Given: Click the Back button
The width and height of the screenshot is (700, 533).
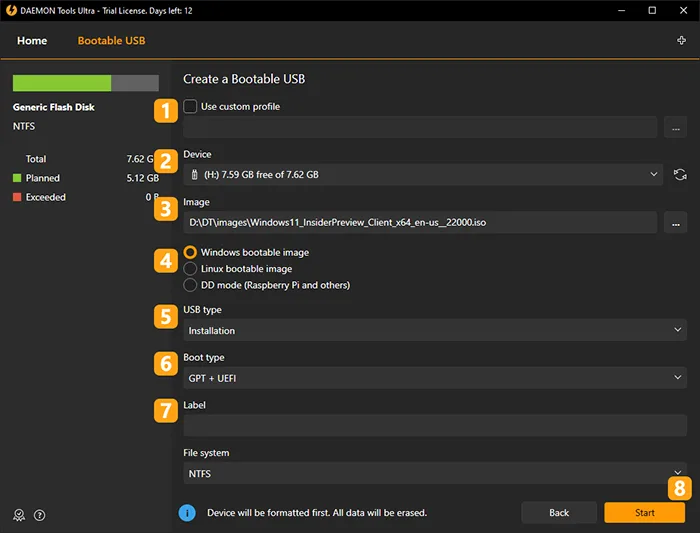Looking at the screenshot, I should [x=559, y=512].
